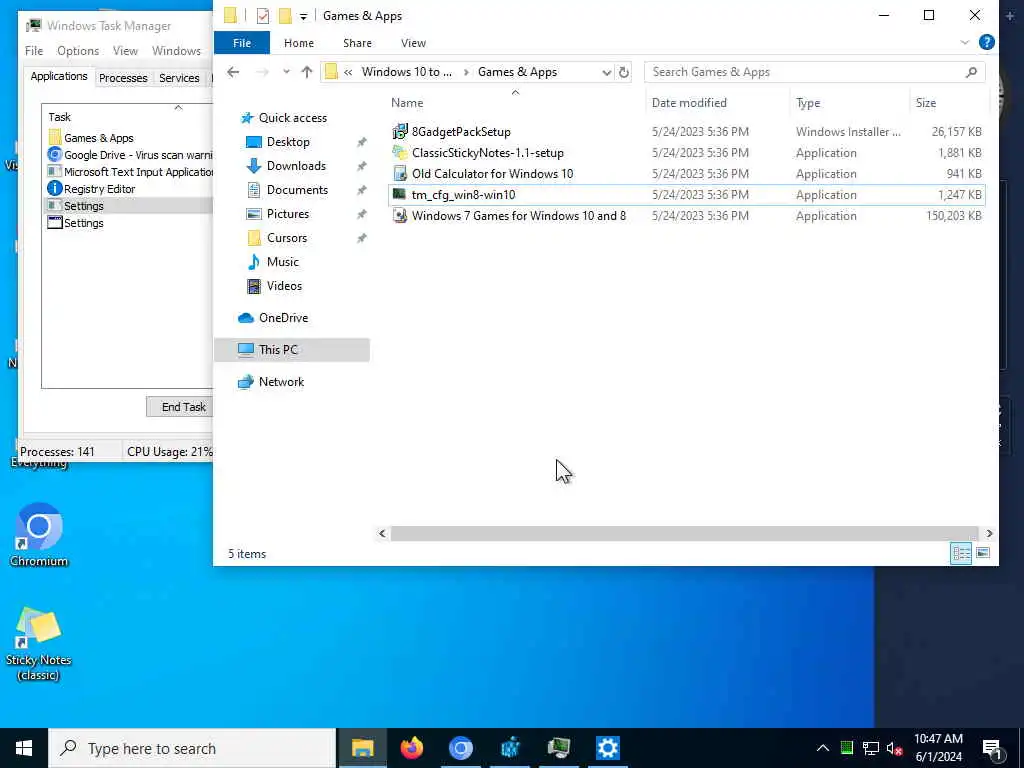Sort files by Type column

(x=808, y=103)
